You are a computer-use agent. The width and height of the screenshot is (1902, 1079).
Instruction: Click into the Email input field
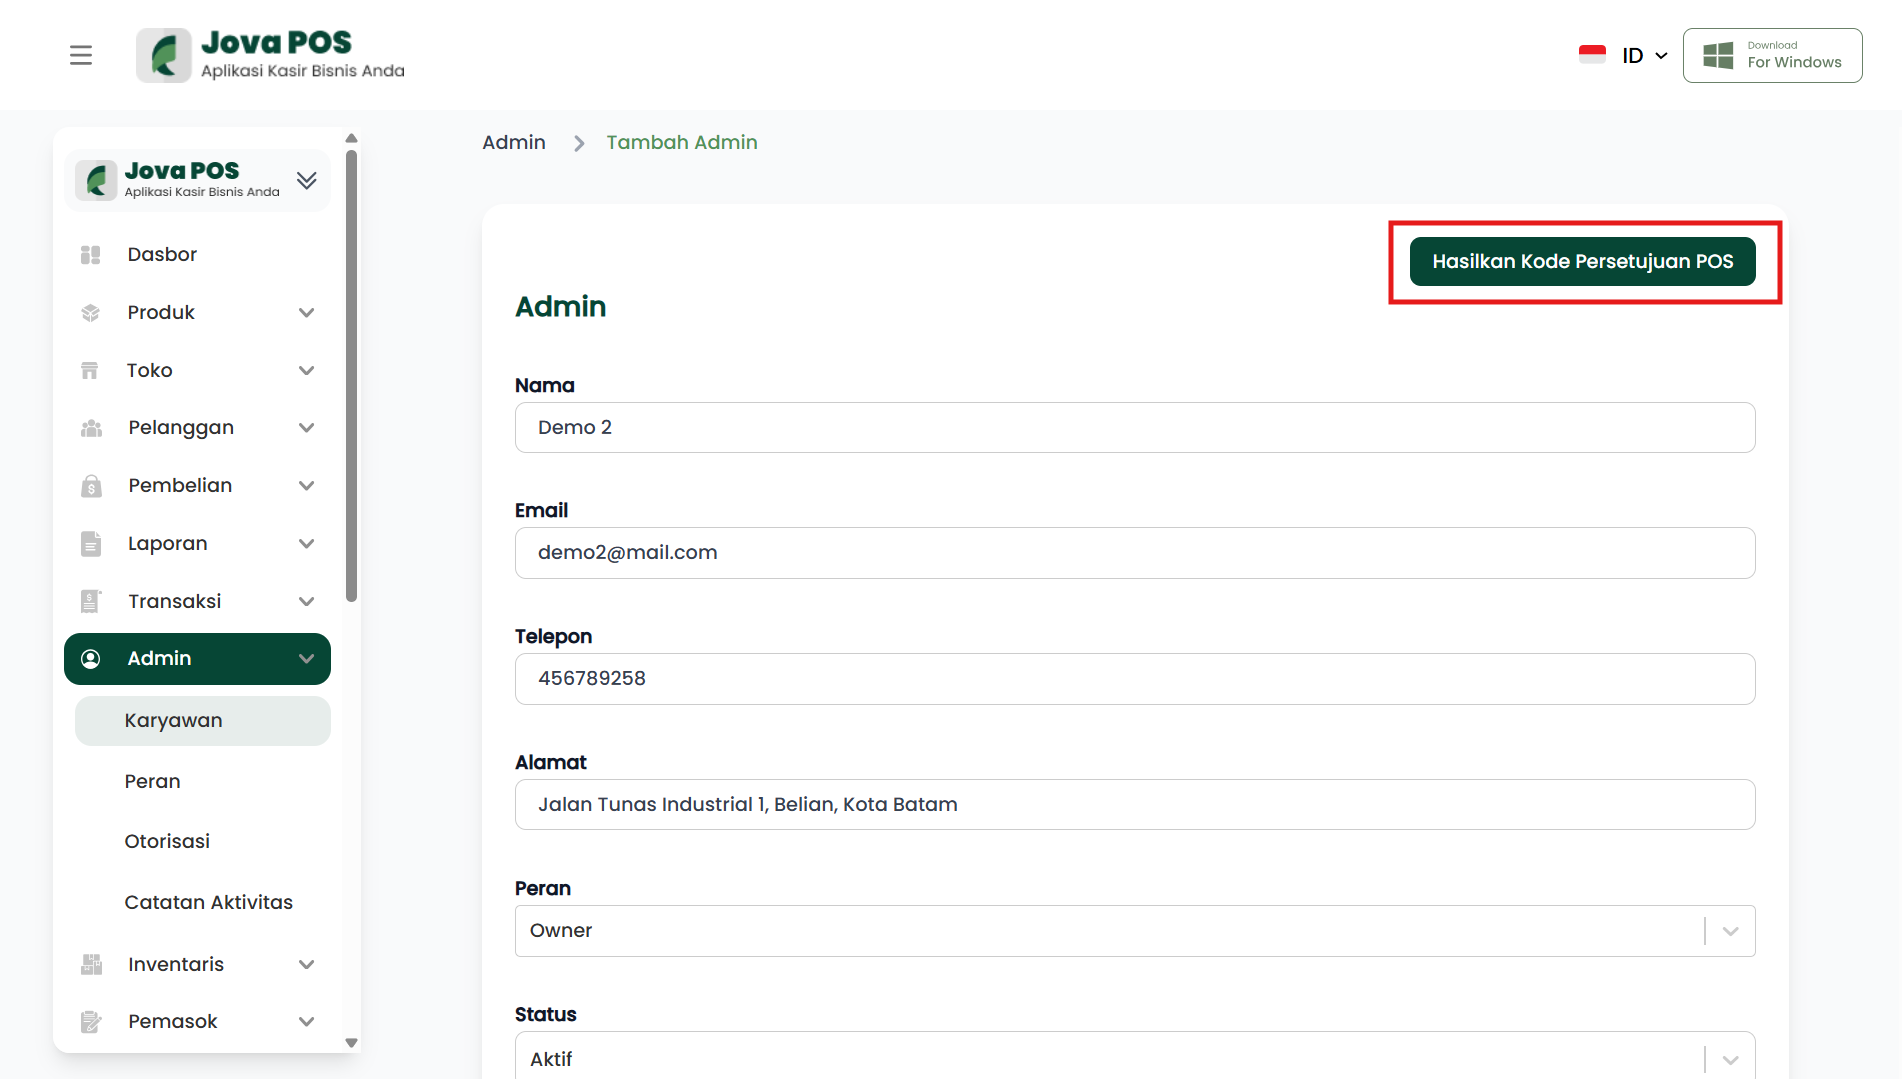[x=1134, y=553]
